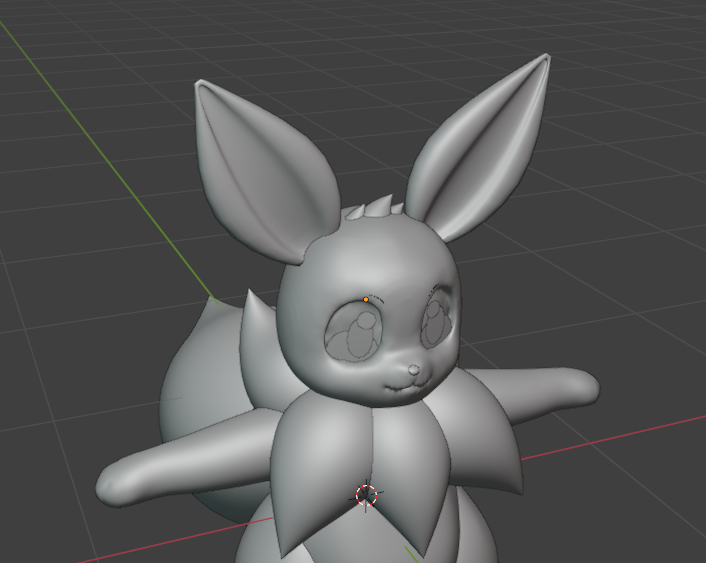706x563 pixels.
Task: Select the character's small nose
Action: (413, 370)
